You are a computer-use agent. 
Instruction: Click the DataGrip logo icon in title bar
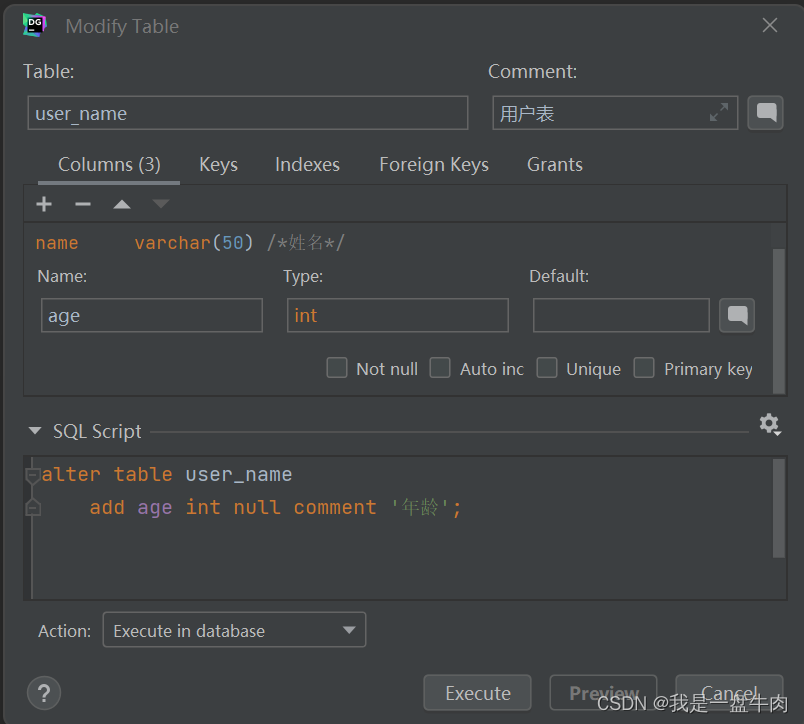34,25
